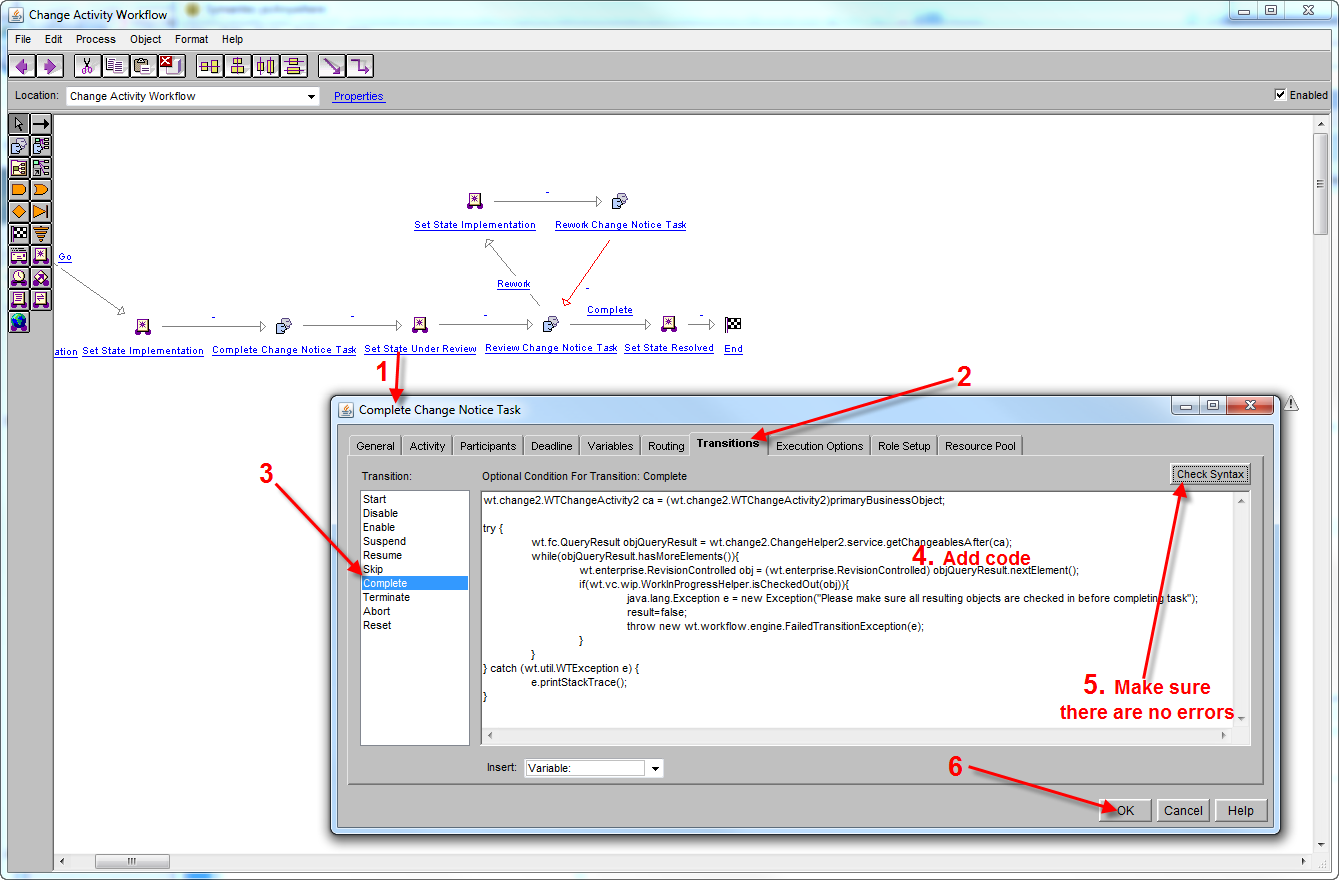This screenshot has width=1339, height=880.
Task: Select the Abort transition in the list
Action: (x=414, y=611)
